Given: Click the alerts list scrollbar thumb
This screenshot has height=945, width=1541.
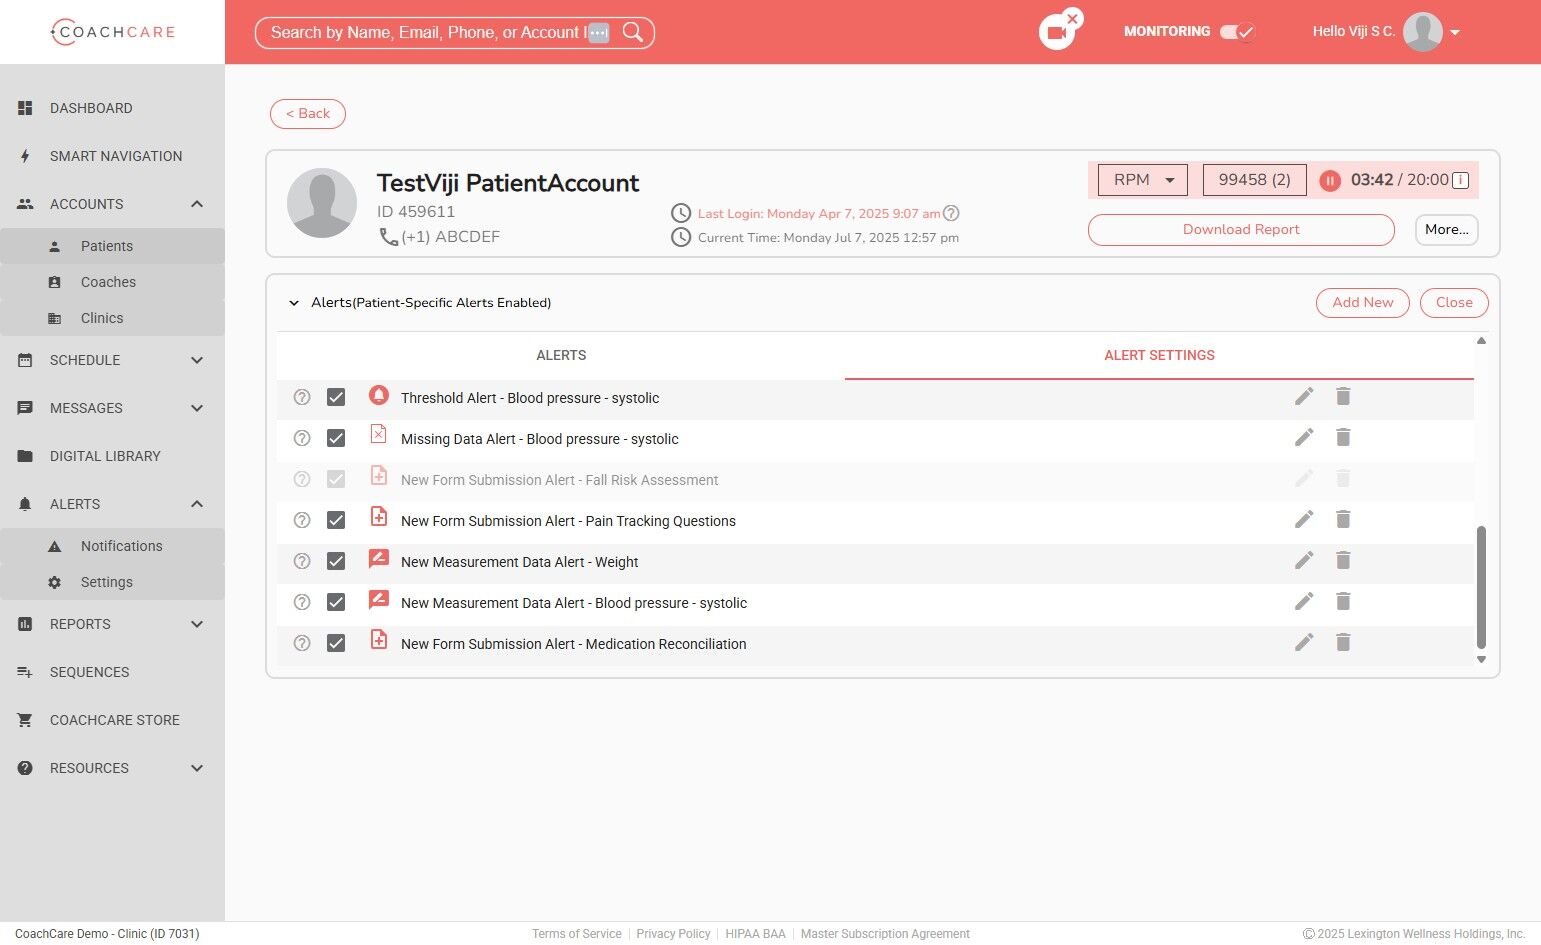Looking at the screenshot, I should coord(1481,587).
